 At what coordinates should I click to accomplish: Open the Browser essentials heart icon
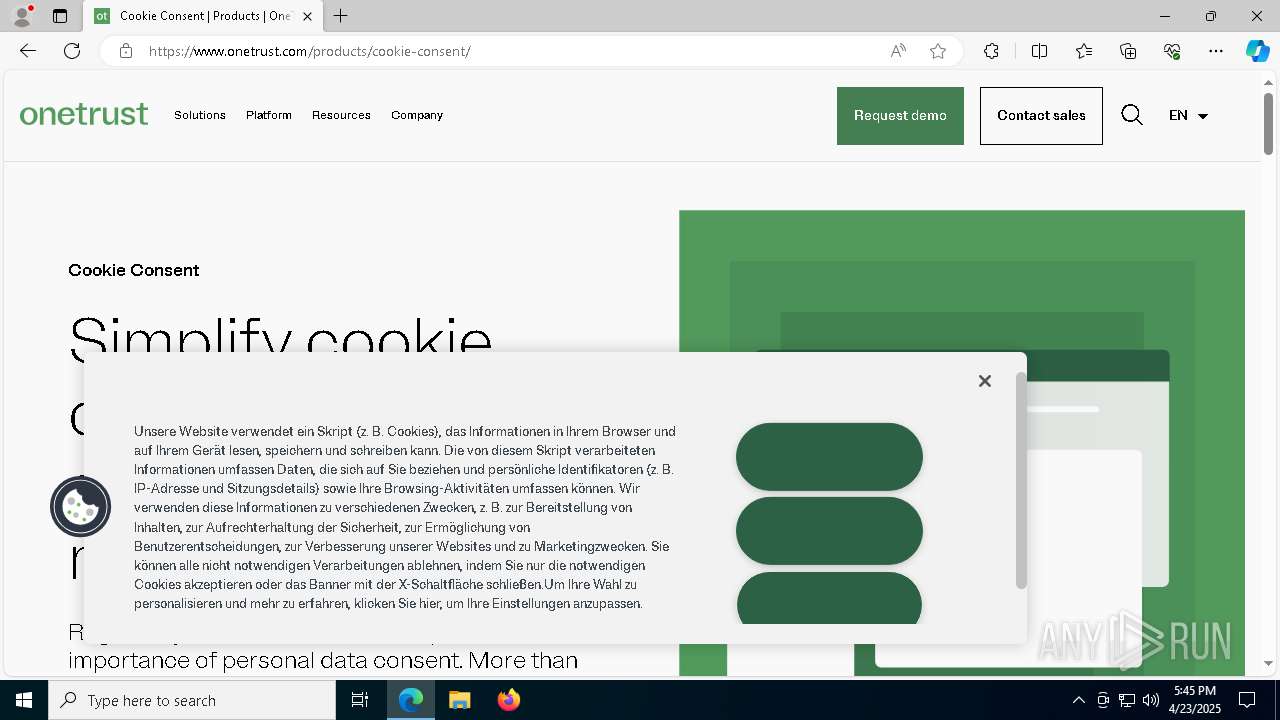tap(1172, 51)
